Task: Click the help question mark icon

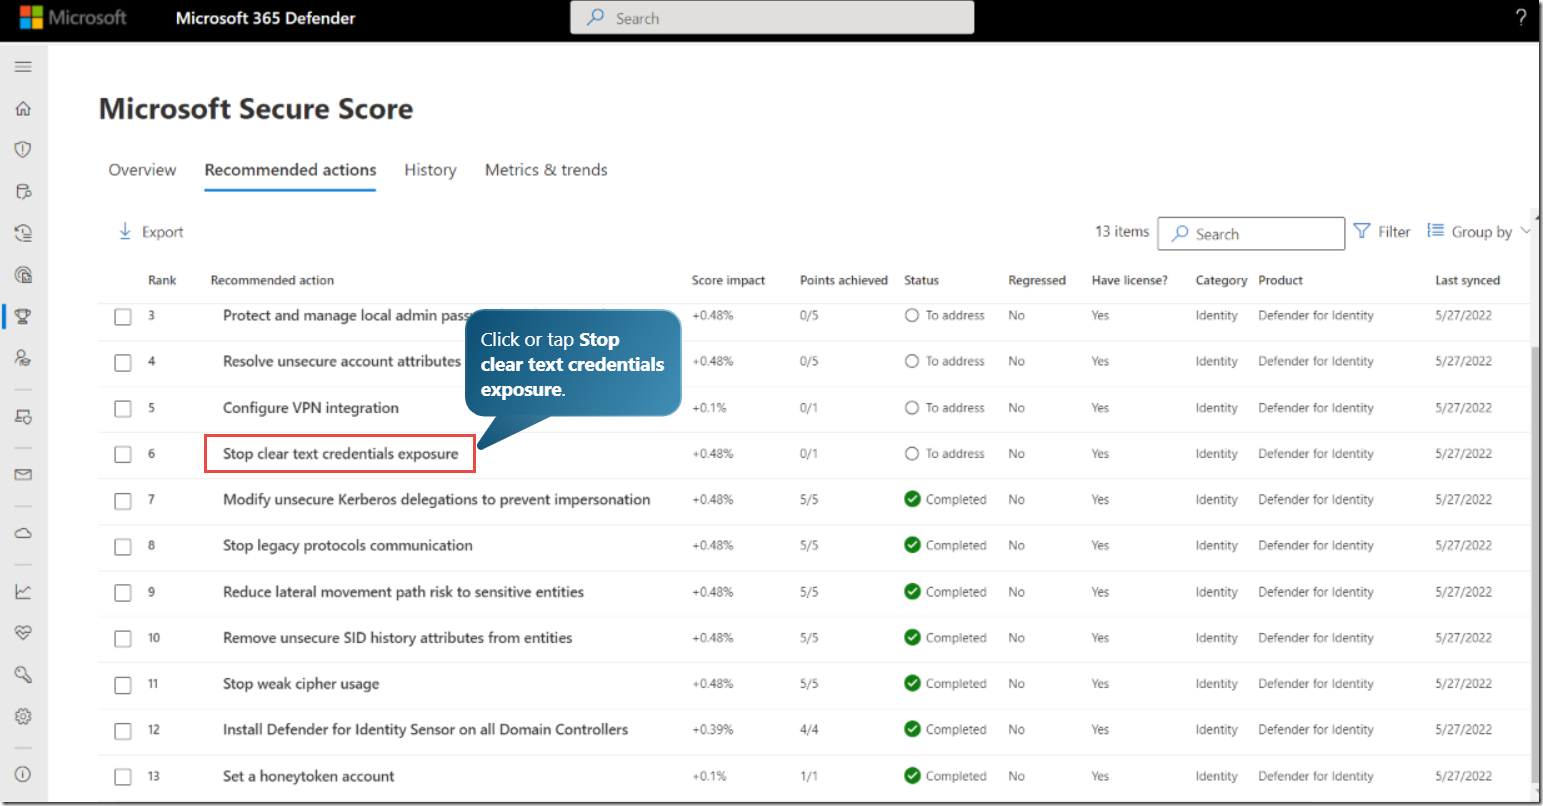Action: 1521,17
